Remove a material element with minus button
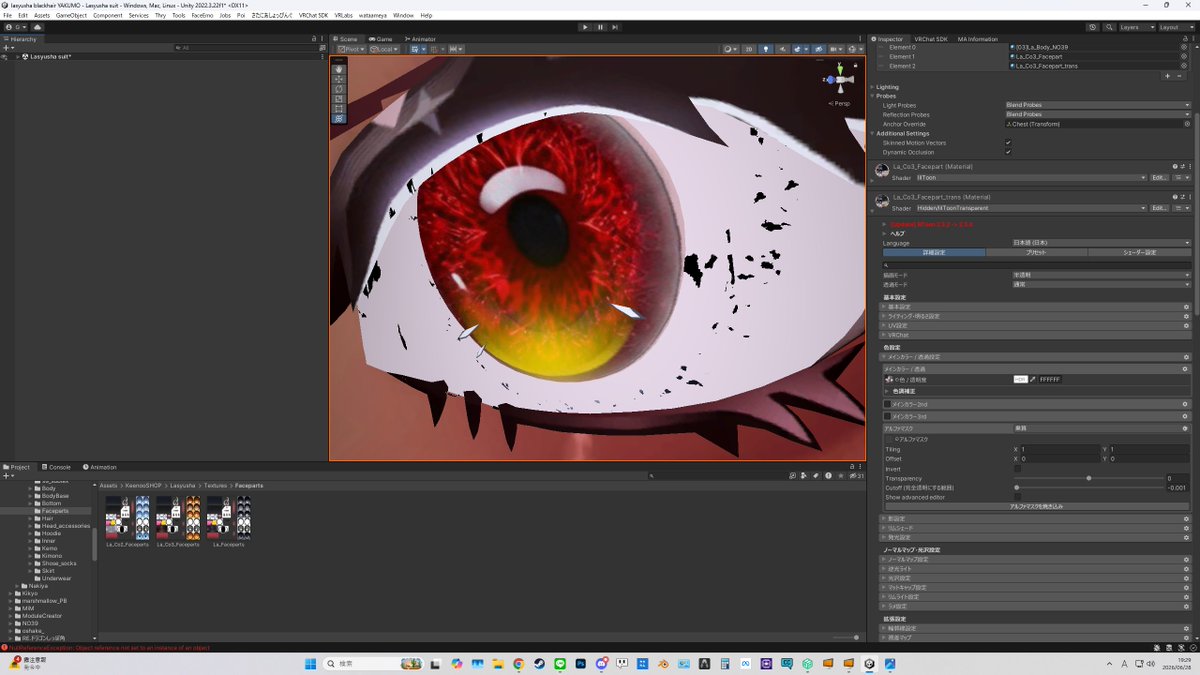Viewport: 1200px width, 675px height. pos(1180,76)
